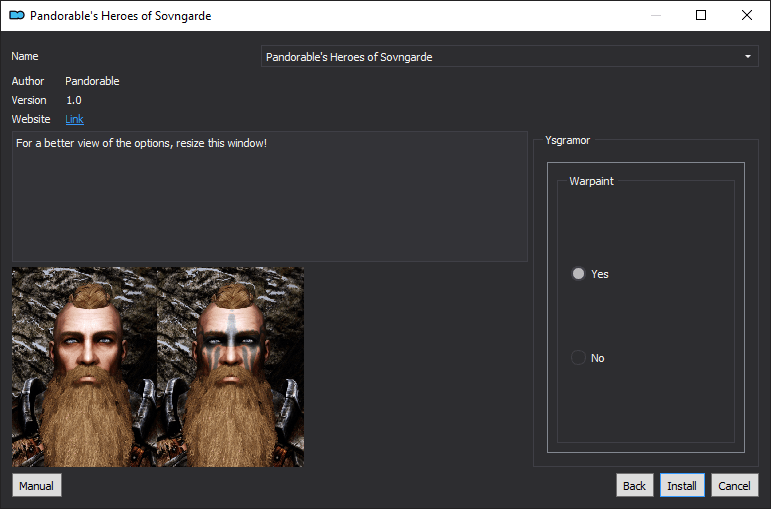
Task: Select the No warpaint radio button
Action: pyautogui.click(x=578, y=358)
